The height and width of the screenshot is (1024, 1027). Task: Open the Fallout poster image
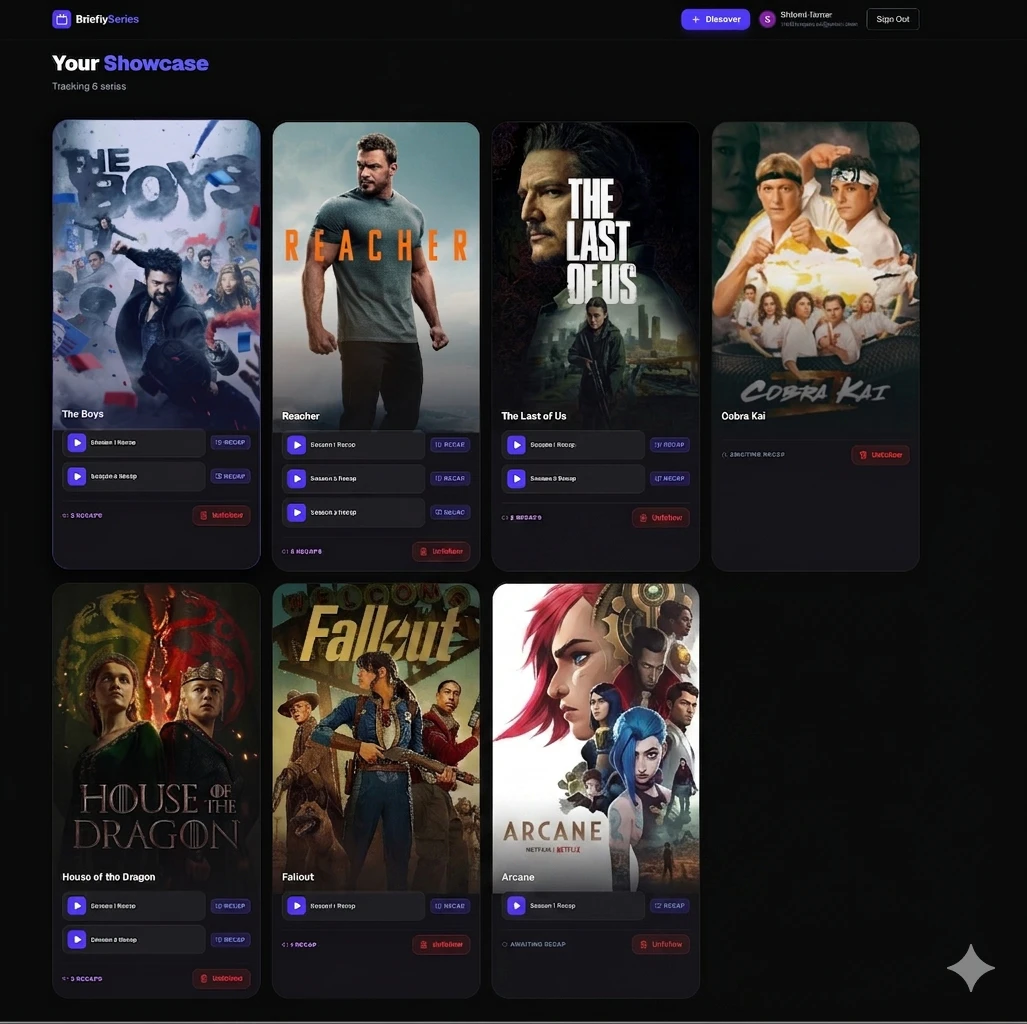click(x=376, y=737)
